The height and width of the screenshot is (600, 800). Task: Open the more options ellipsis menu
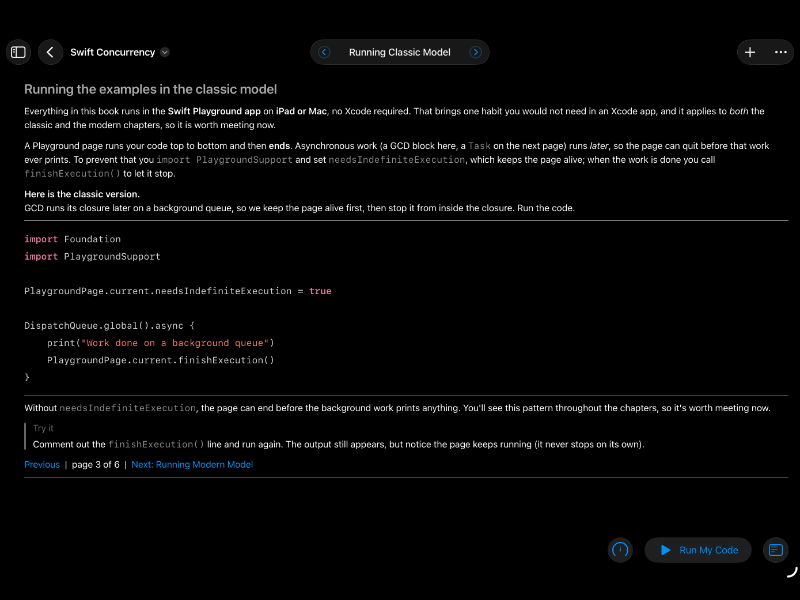coord(780,52)
